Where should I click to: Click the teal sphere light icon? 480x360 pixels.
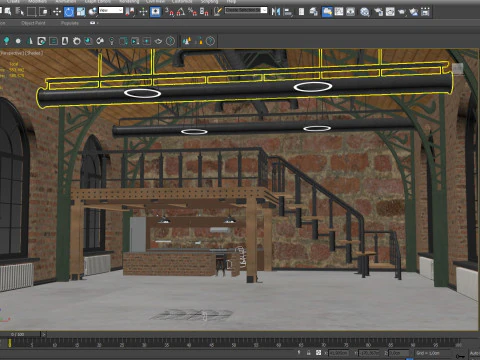pos(6,41)
